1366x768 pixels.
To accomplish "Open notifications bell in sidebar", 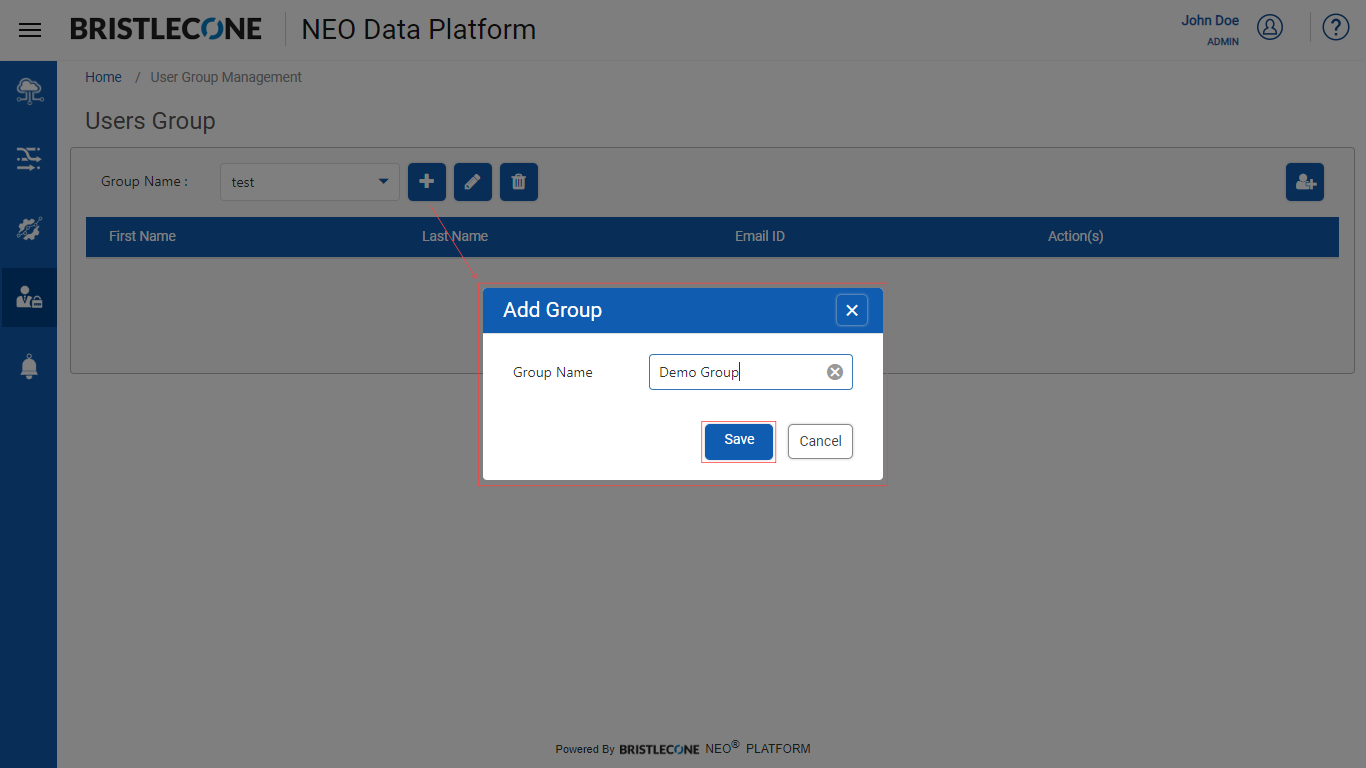I will tap(29, 366).
